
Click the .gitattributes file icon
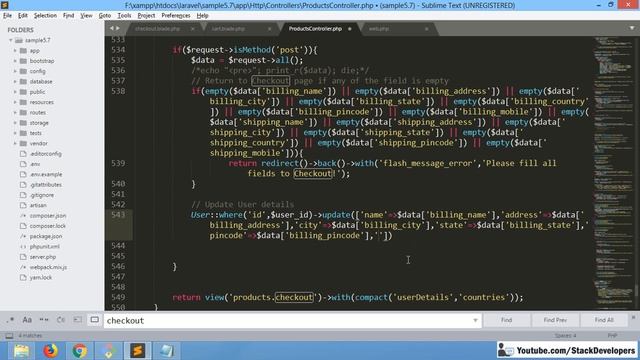click(x=23, y=184)
